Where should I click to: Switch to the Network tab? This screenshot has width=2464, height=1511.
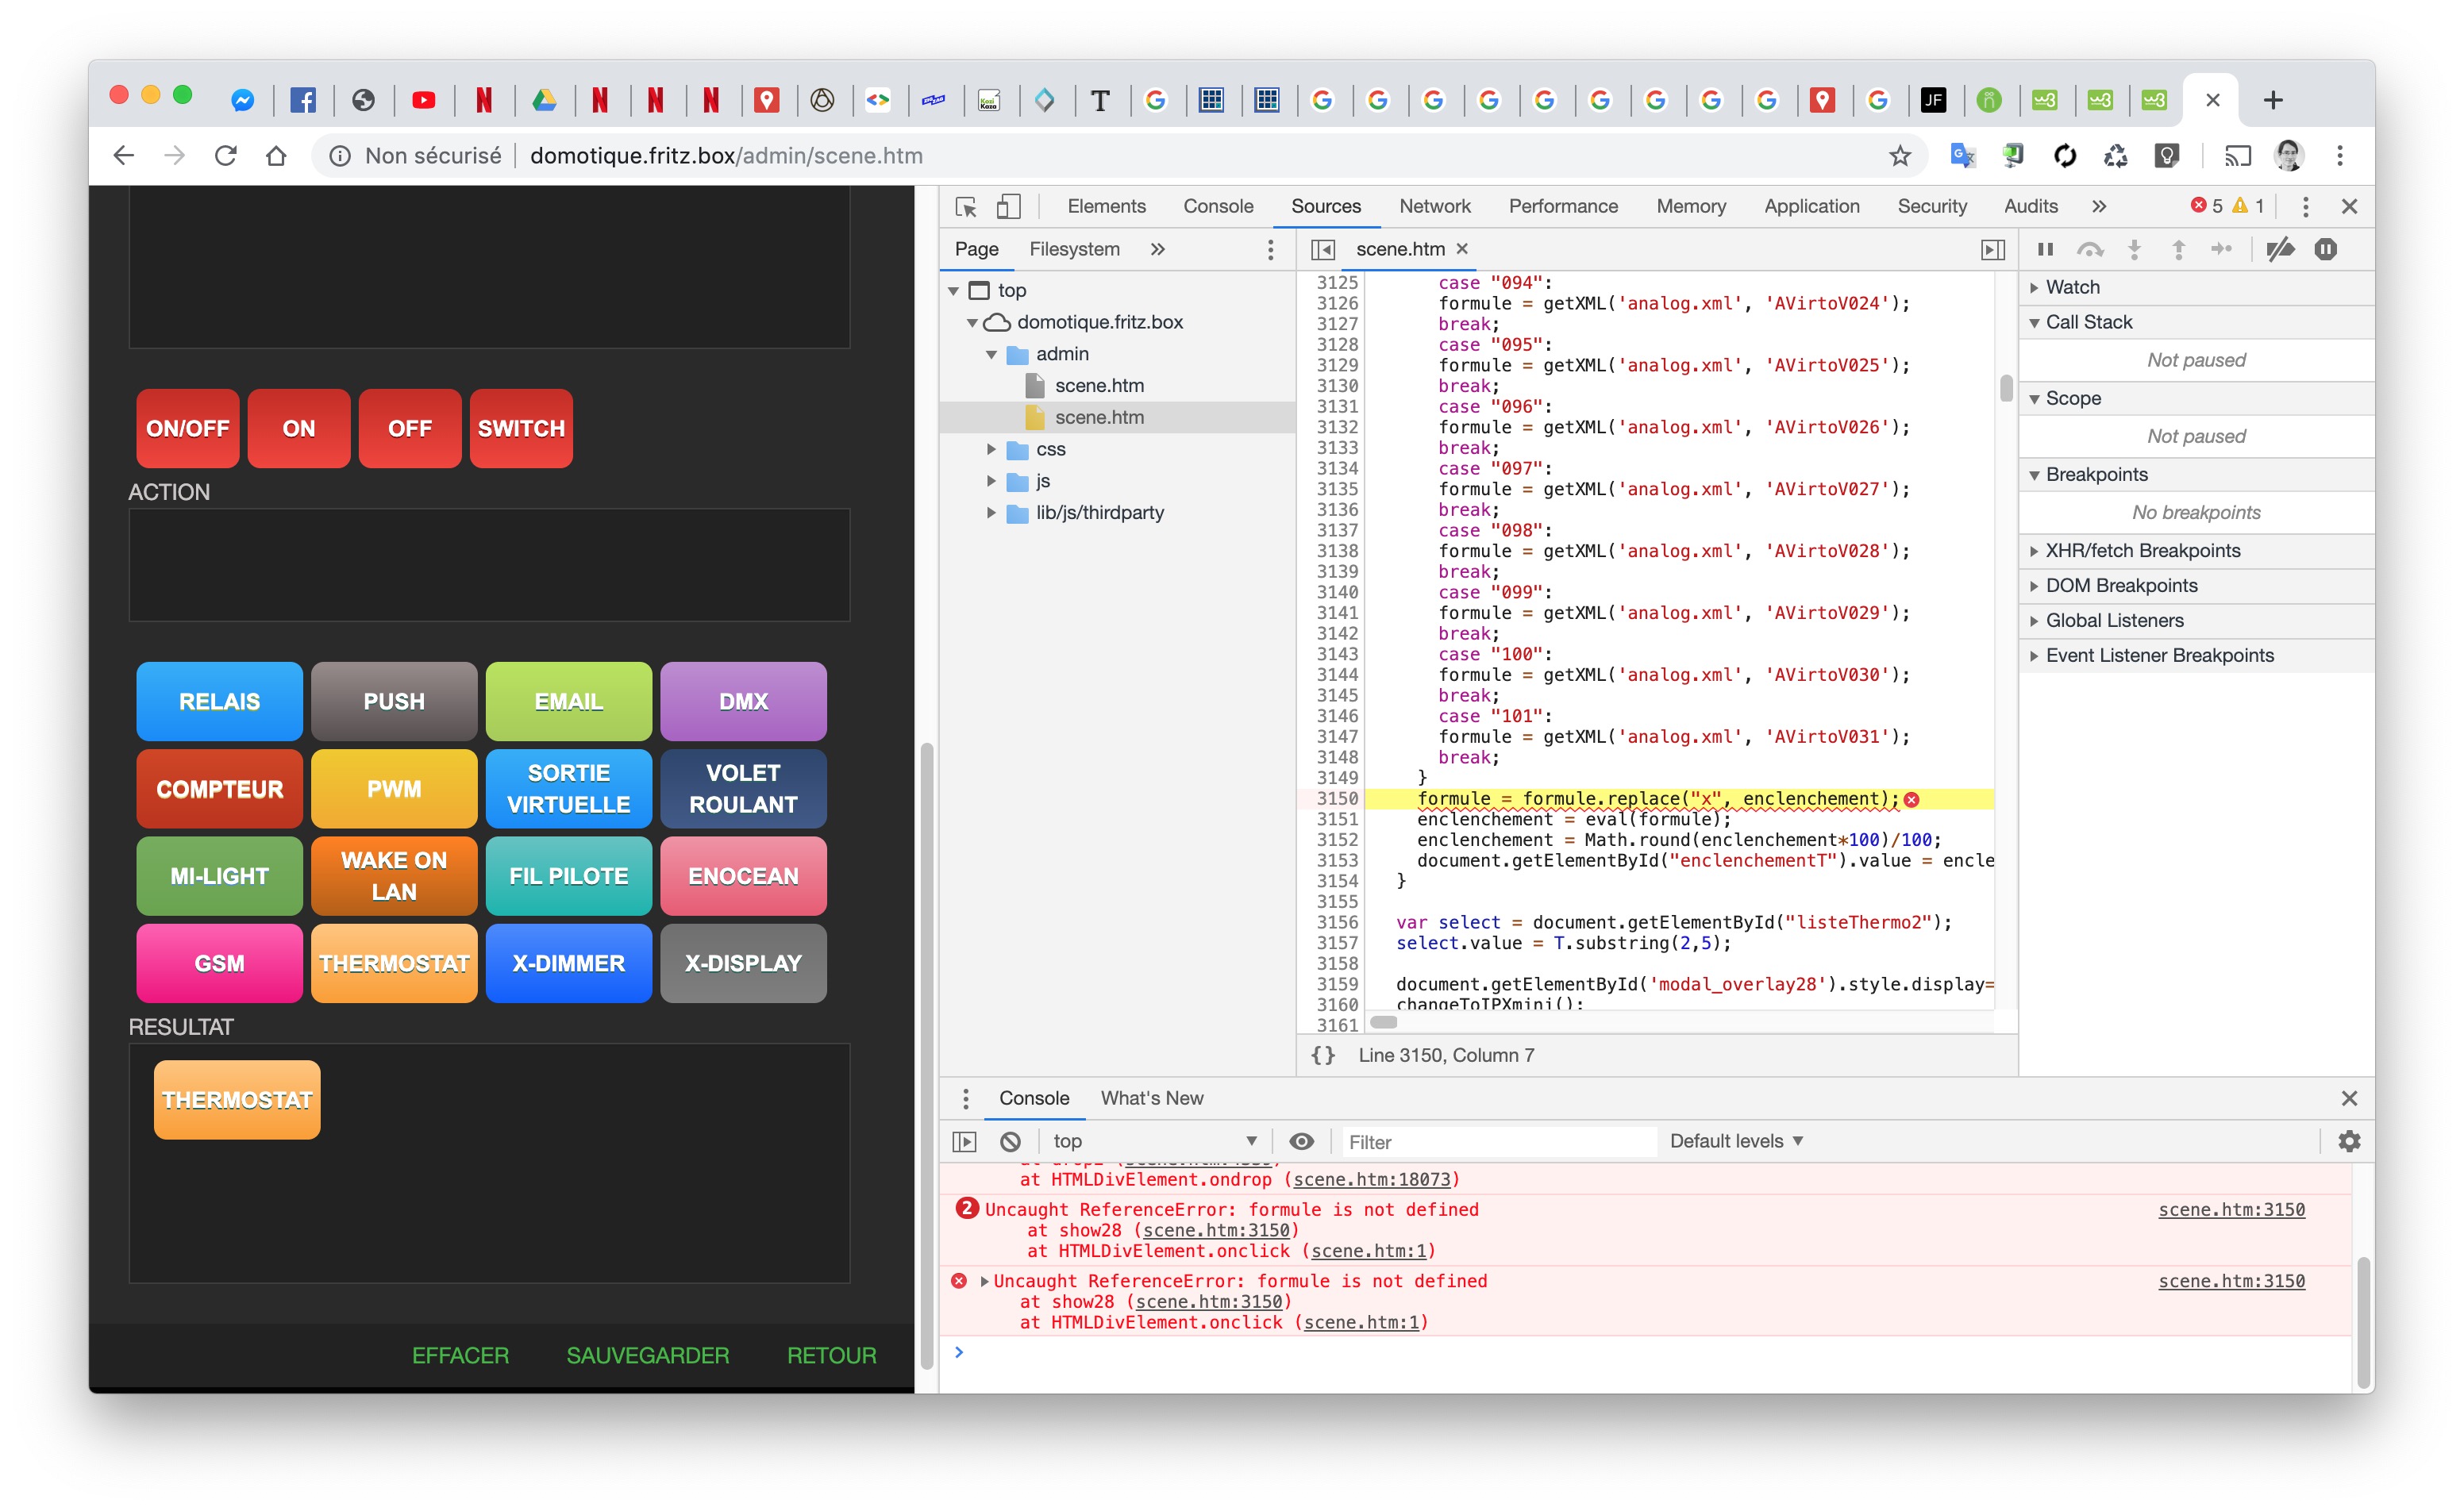click(x=1434, y=206)
